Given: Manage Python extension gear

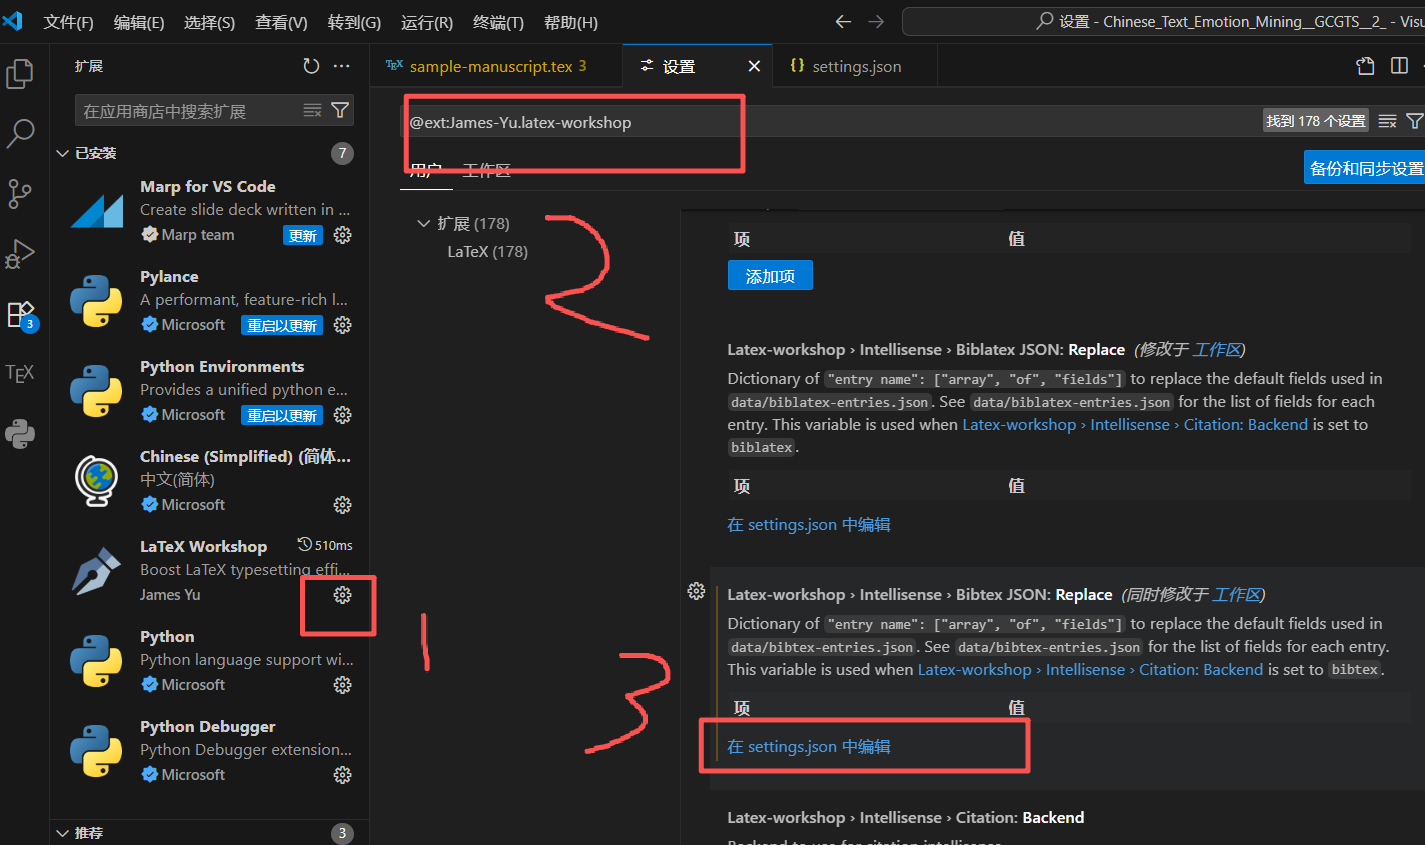Looking at the screenshot, I should click(x=342, y=685).
